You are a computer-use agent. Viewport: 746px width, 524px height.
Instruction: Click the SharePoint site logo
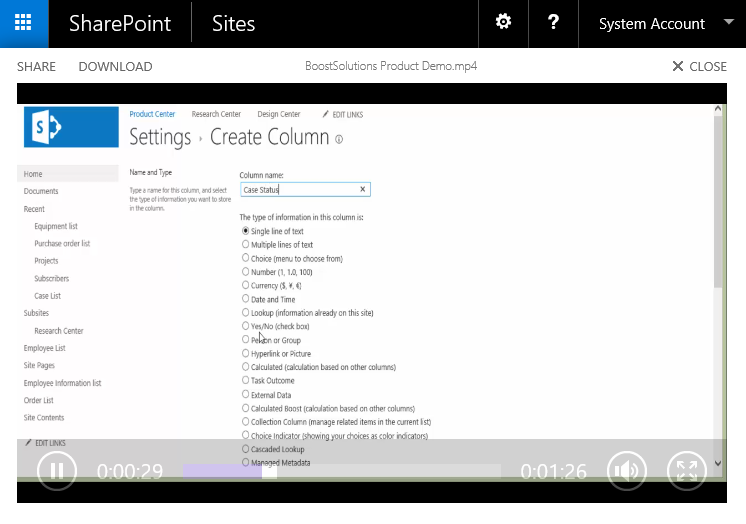(x=71, y=127)
